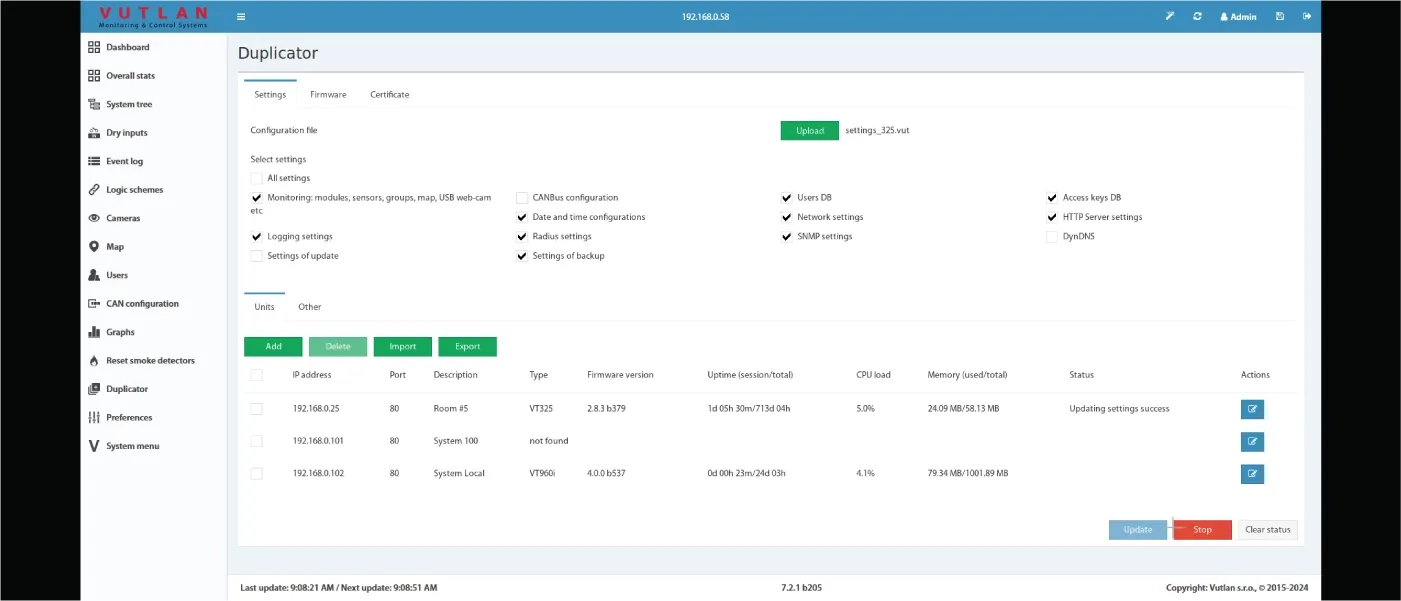Open Cameras from the sidebar
The image size is (1401, 601).
coord(123,218)
